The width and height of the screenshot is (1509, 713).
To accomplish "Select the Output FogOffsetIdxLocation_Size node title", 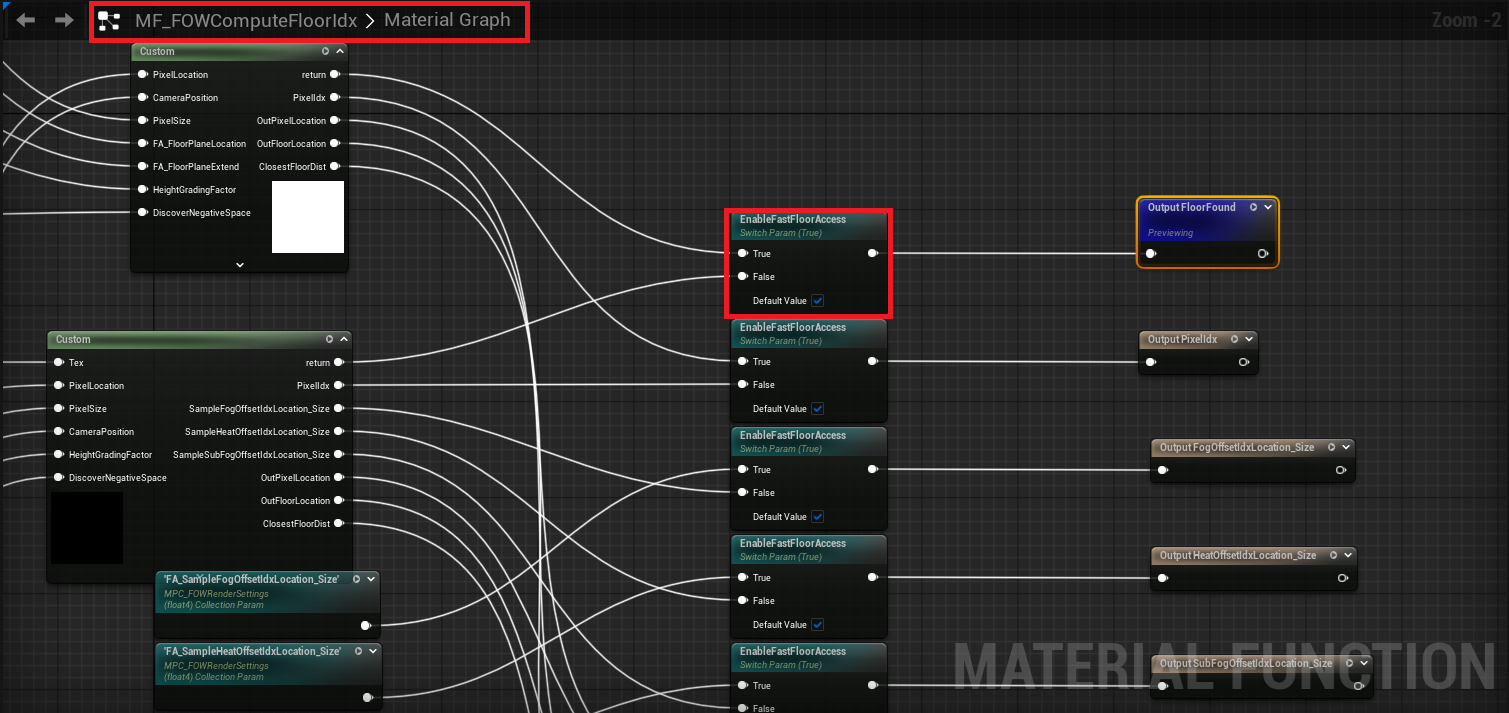I will click(x=1237, y=448).
